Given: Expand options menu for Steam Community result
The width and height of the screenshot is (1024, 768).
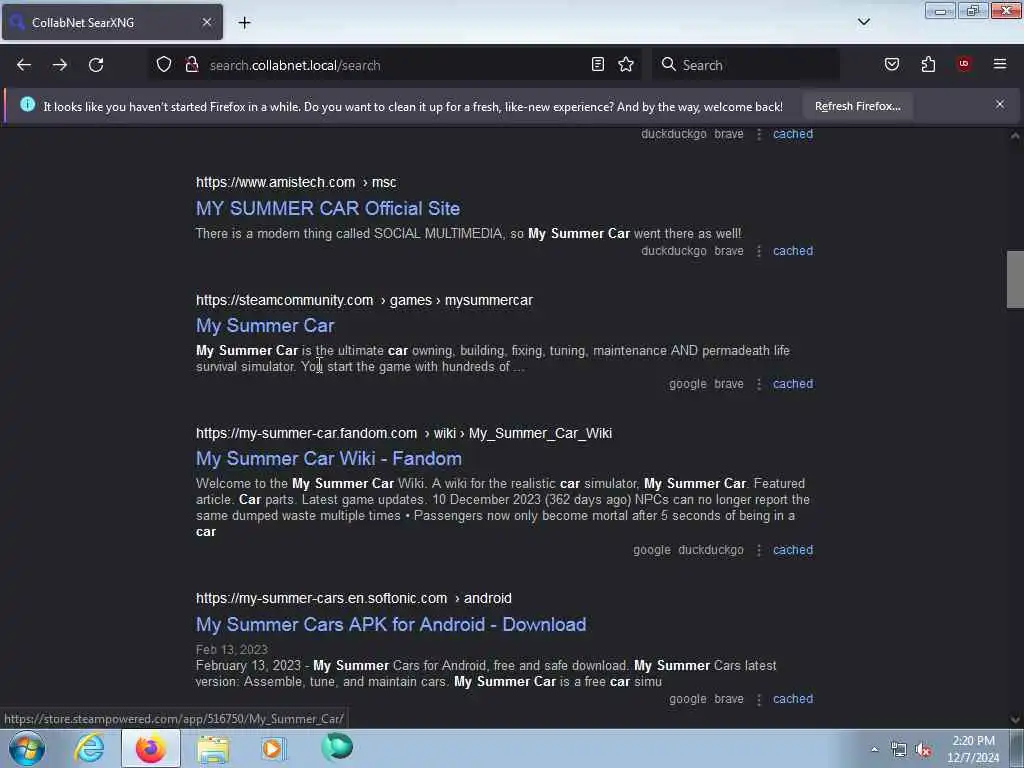Looking at the screenshot, I should tap(758, 385).
